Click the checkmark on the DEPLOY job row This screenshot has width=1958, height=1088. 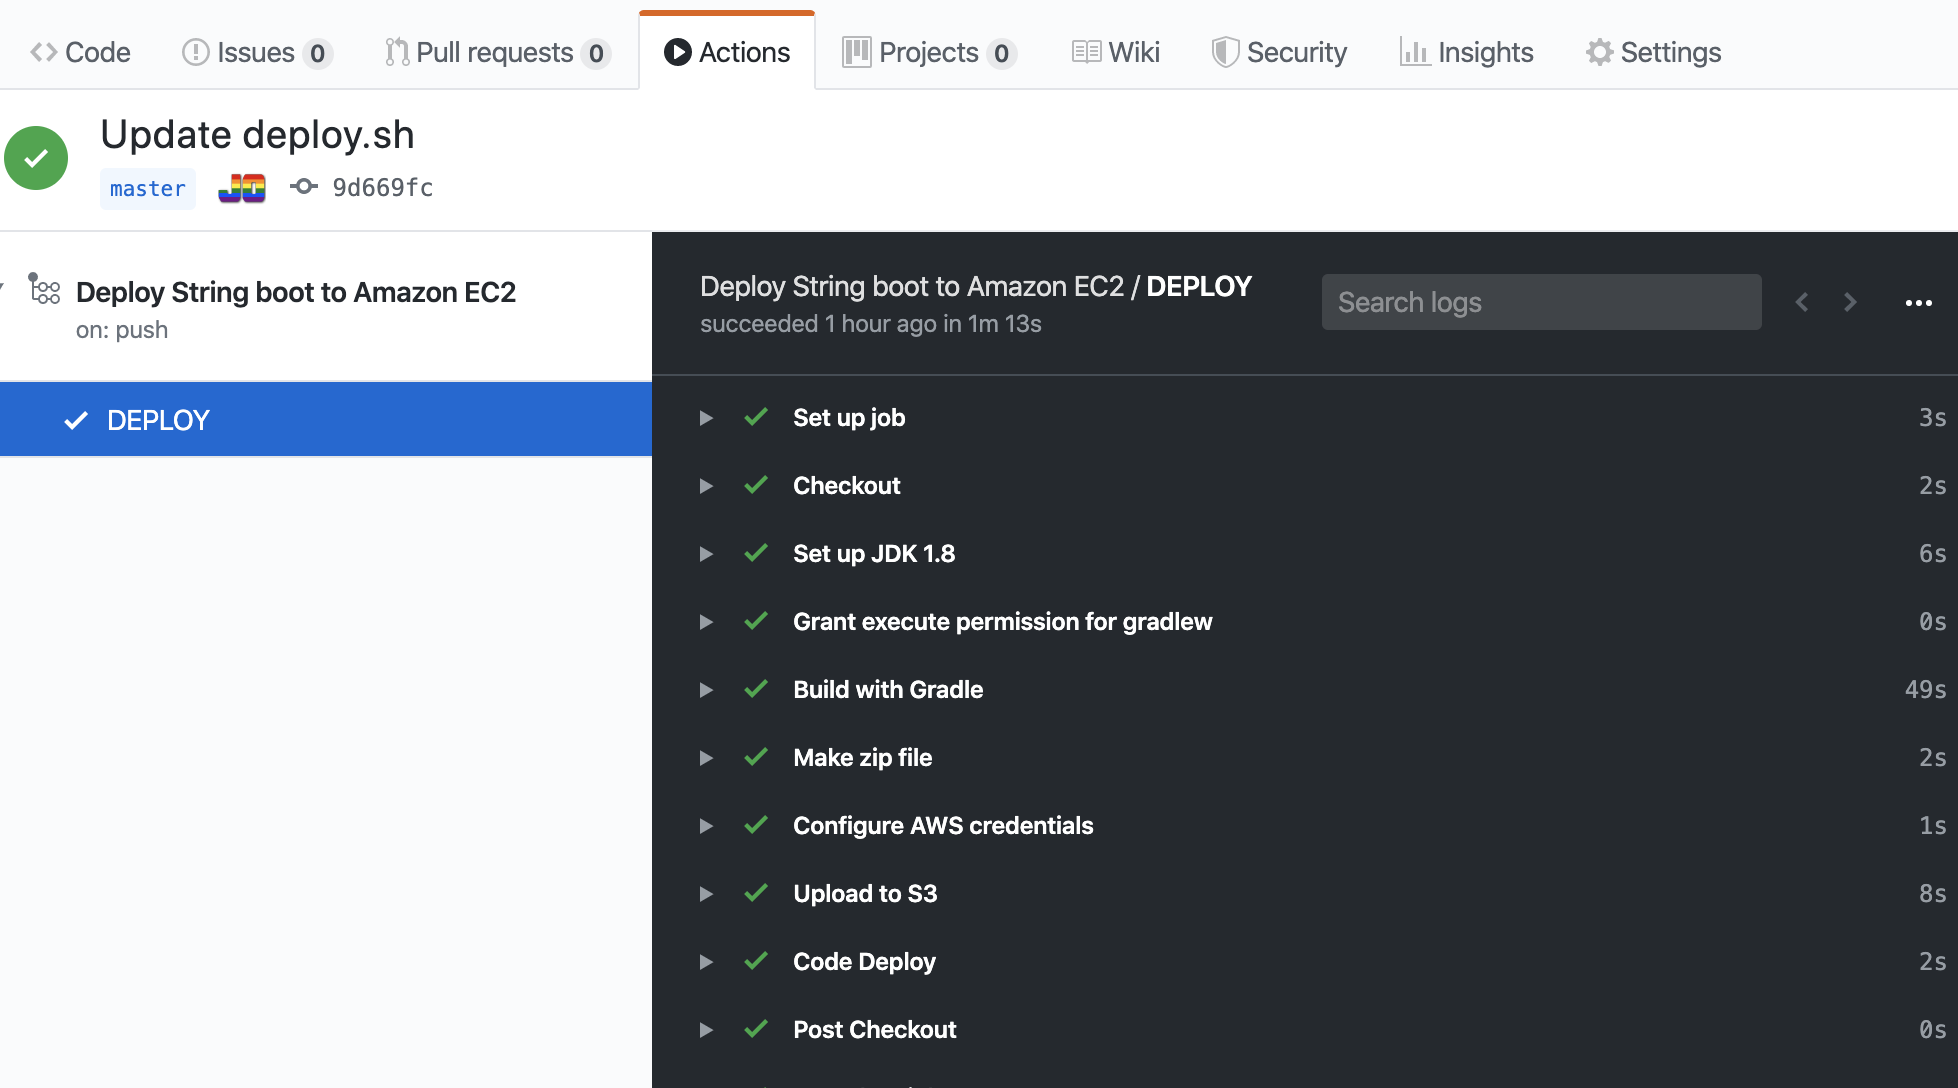76,420
